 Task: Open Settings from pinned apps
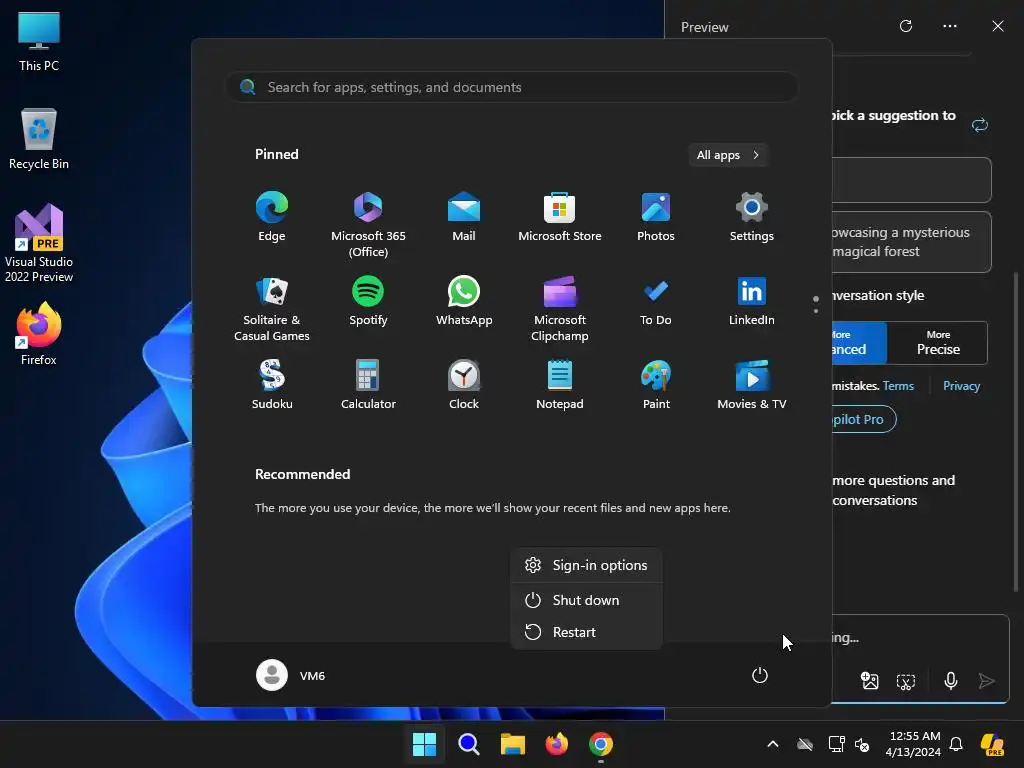(752, 217)
